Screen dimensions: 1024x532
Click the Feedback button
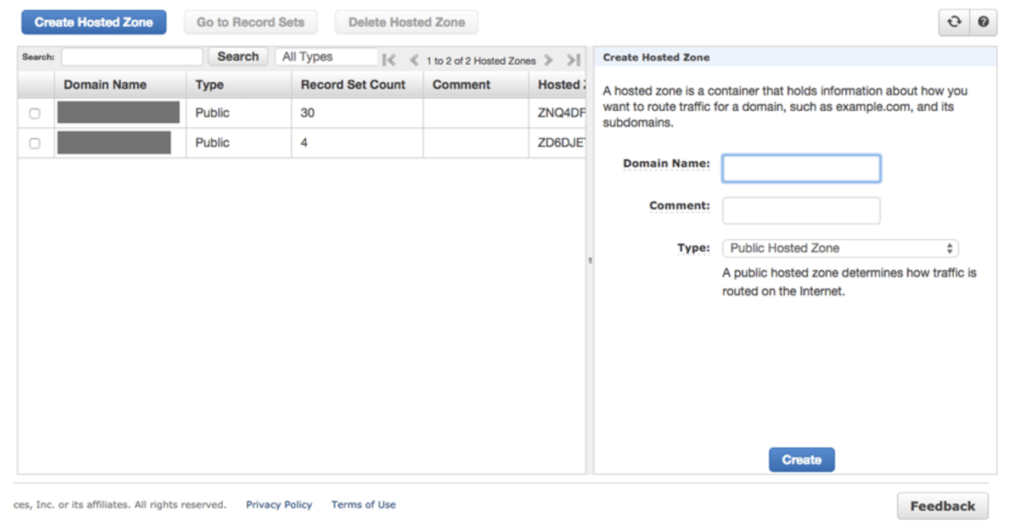pos(942,506)
